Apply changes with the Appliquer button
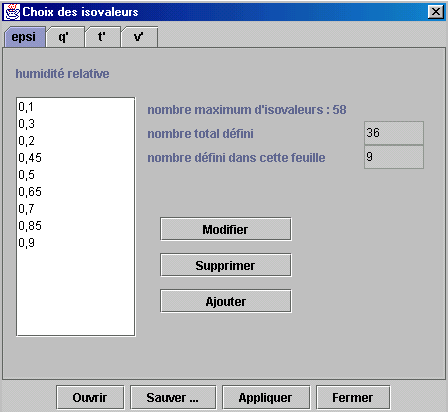The width and height of the screenshot is (448, 412). (266, 397)
